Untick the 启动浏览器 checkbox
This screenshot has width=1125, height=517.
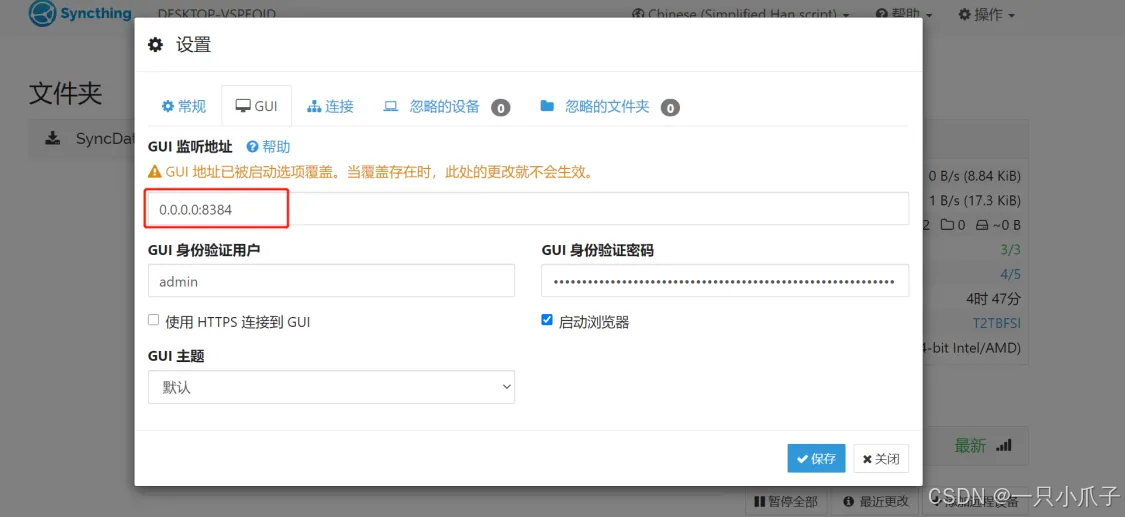click(547, 320)
